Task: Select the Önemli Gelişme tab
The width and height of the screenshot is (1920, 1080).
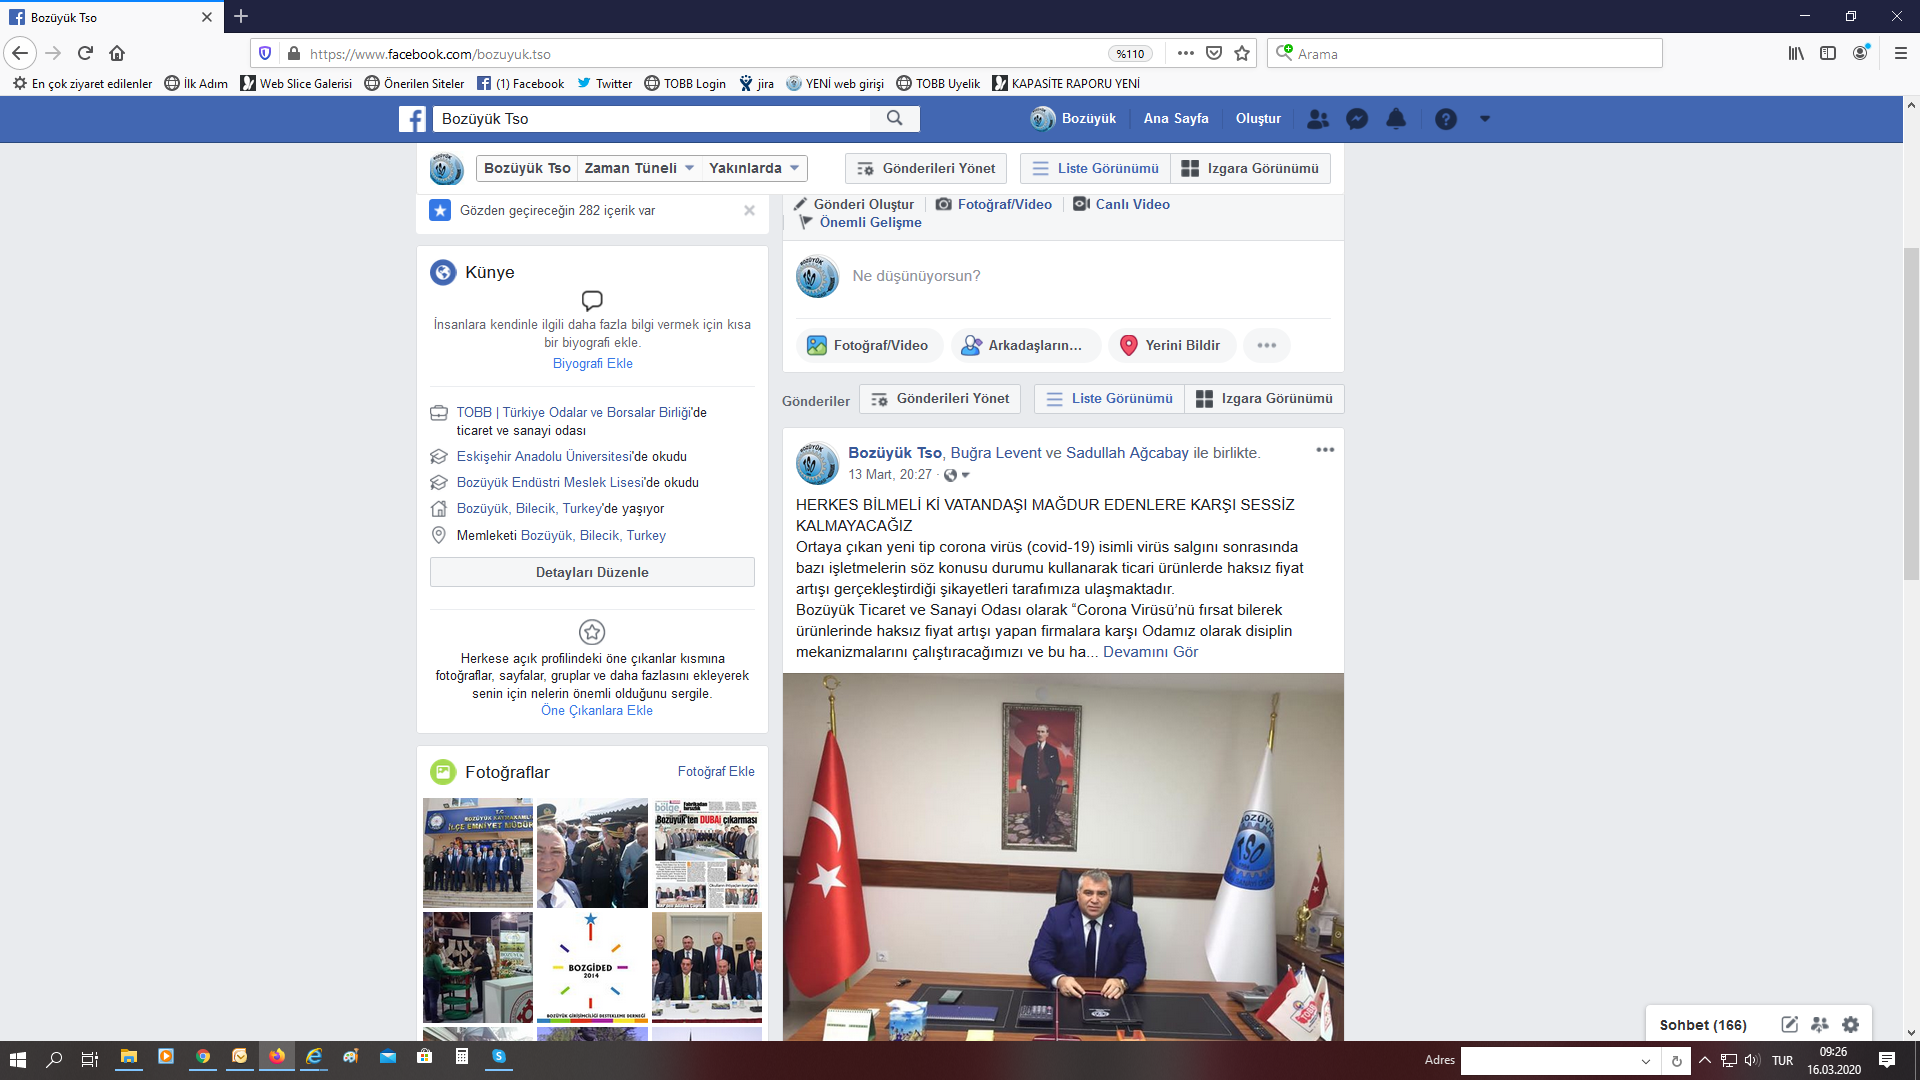Action: pos(860,222)
